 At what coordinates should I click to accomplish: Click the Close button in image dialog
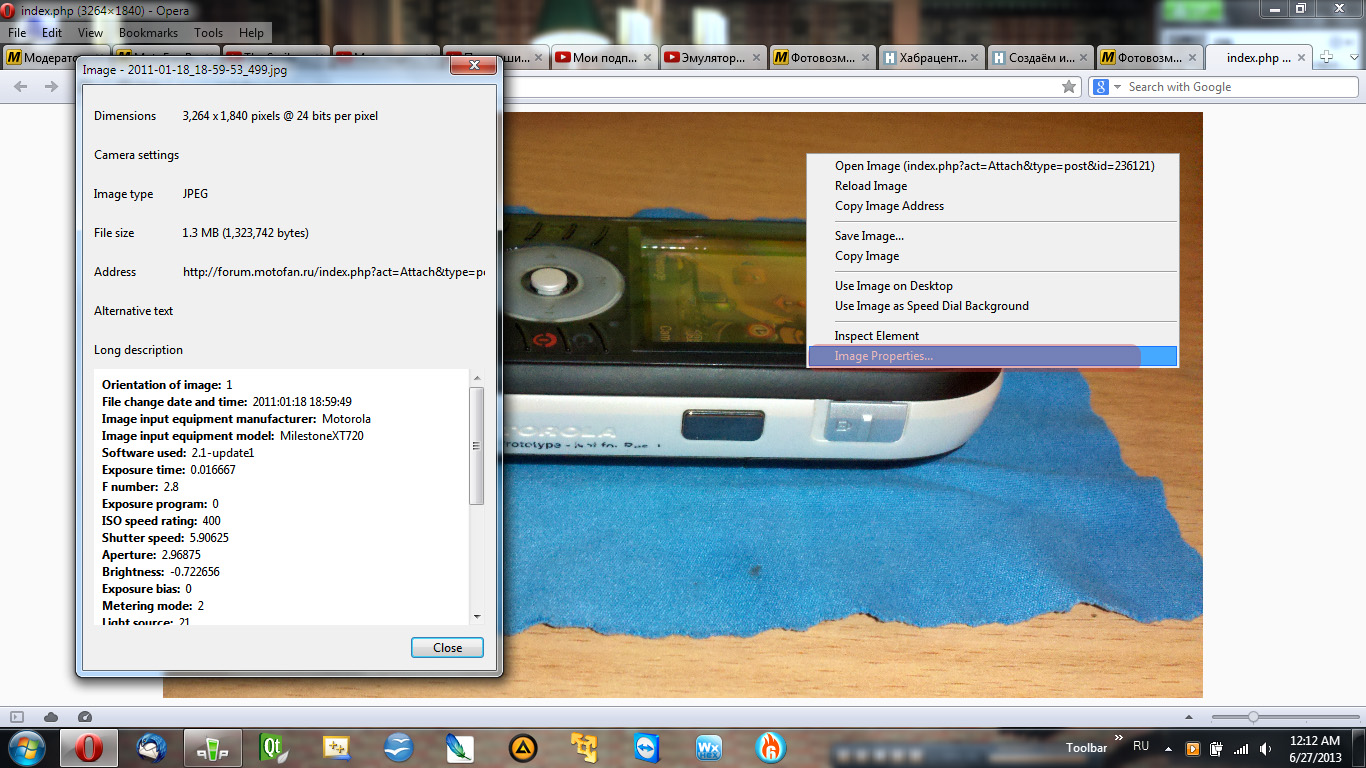point(447,648)
